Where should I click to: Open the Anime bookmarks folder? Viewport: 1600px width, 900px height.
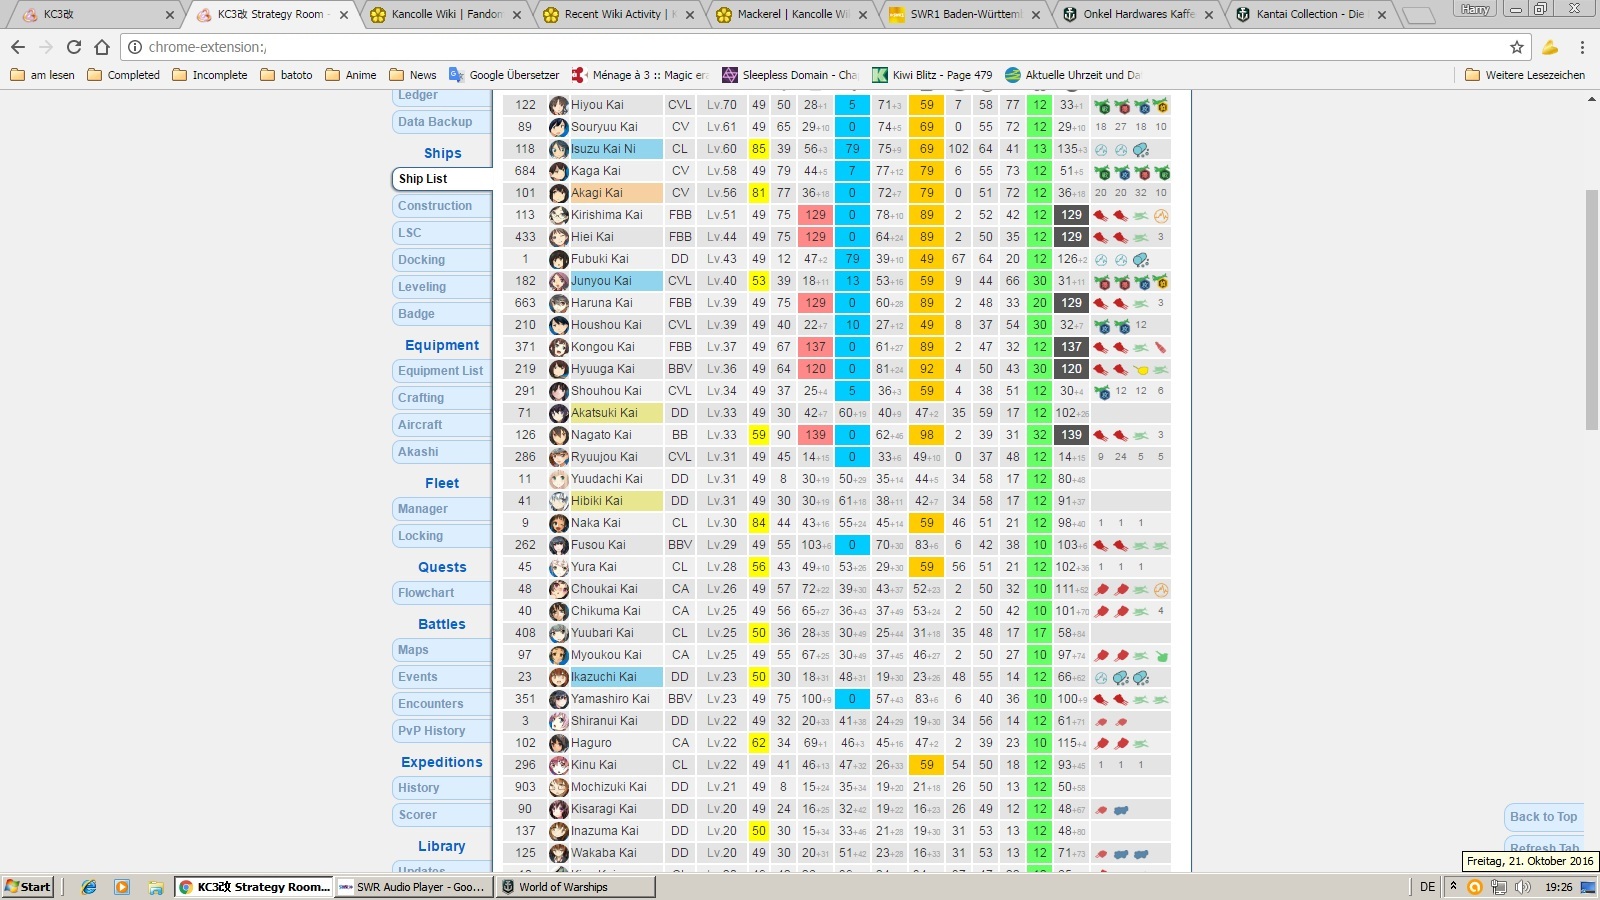(351, 75)
